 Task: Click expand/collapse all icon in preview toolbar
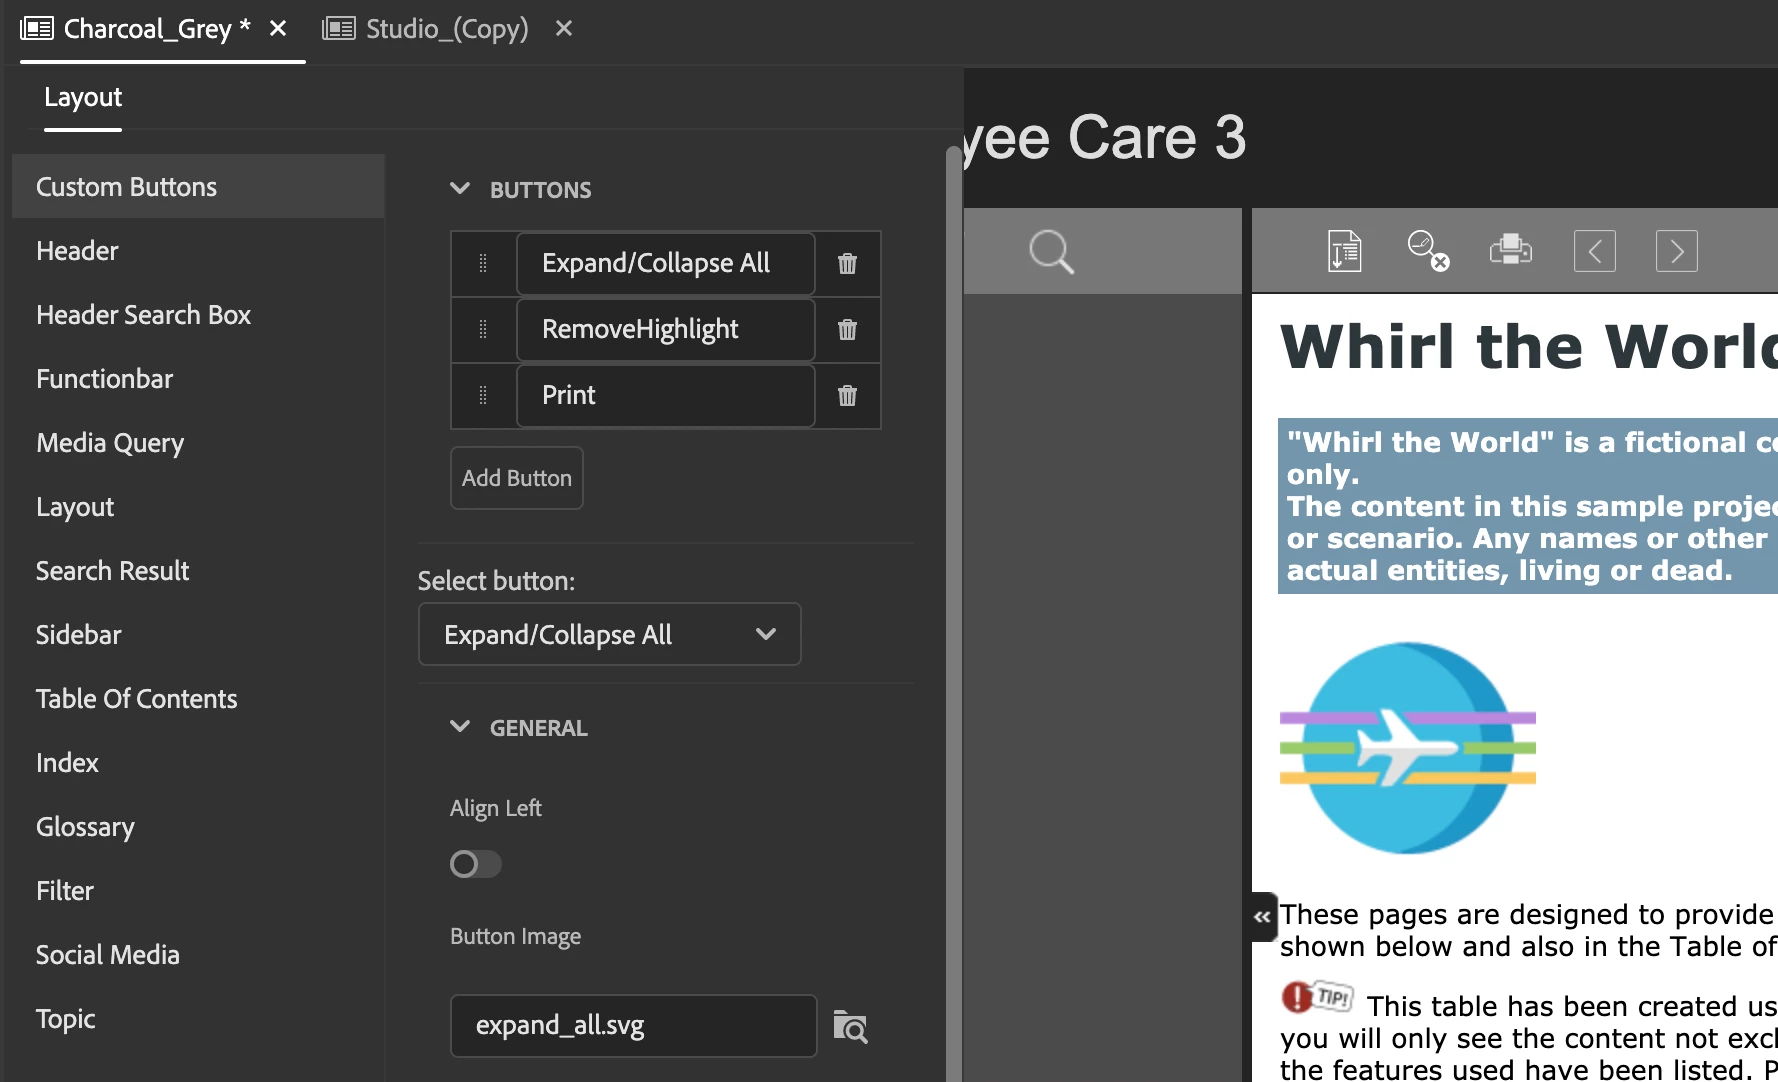(x=1345, y=251)
